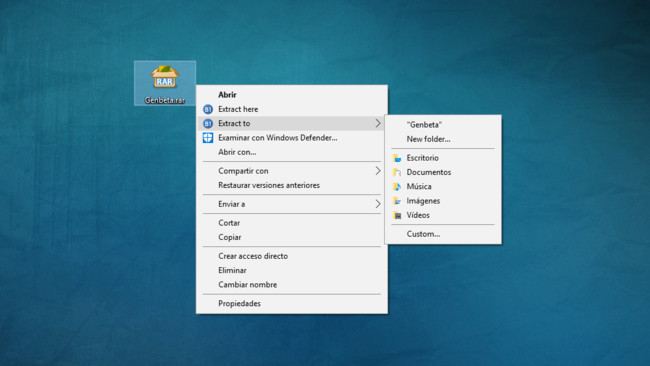Expand the Enviar a submenu arrow
This screenshot has width=650, height=366.
[x=378, y=204]
